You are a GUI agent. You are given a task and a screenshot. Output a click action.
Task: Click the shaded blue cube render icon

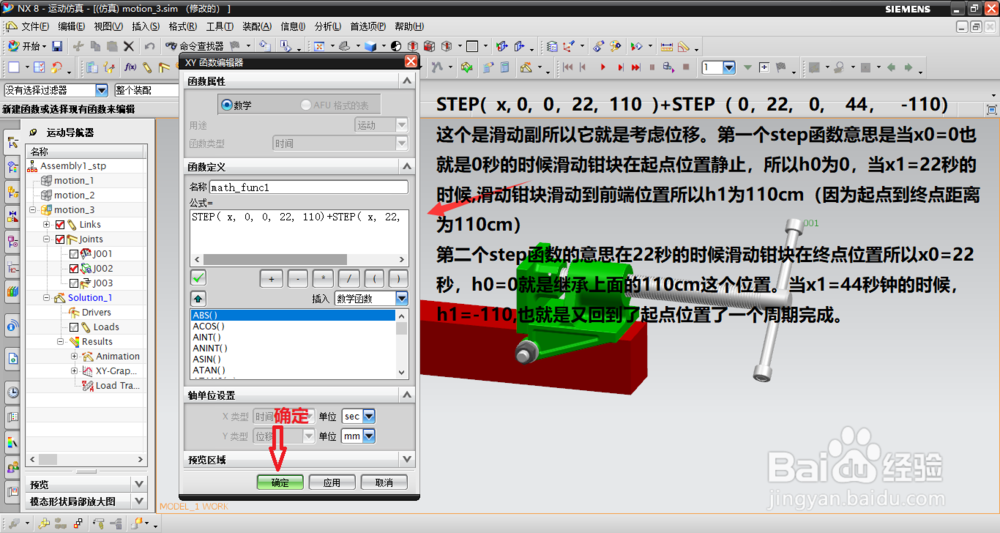point(371,46)
